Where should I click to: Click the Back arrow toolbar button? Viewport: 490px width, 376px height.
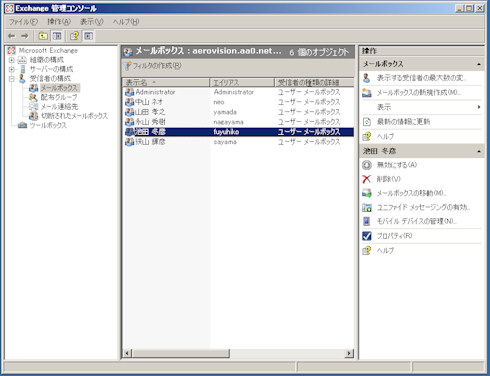coord(12,36)
